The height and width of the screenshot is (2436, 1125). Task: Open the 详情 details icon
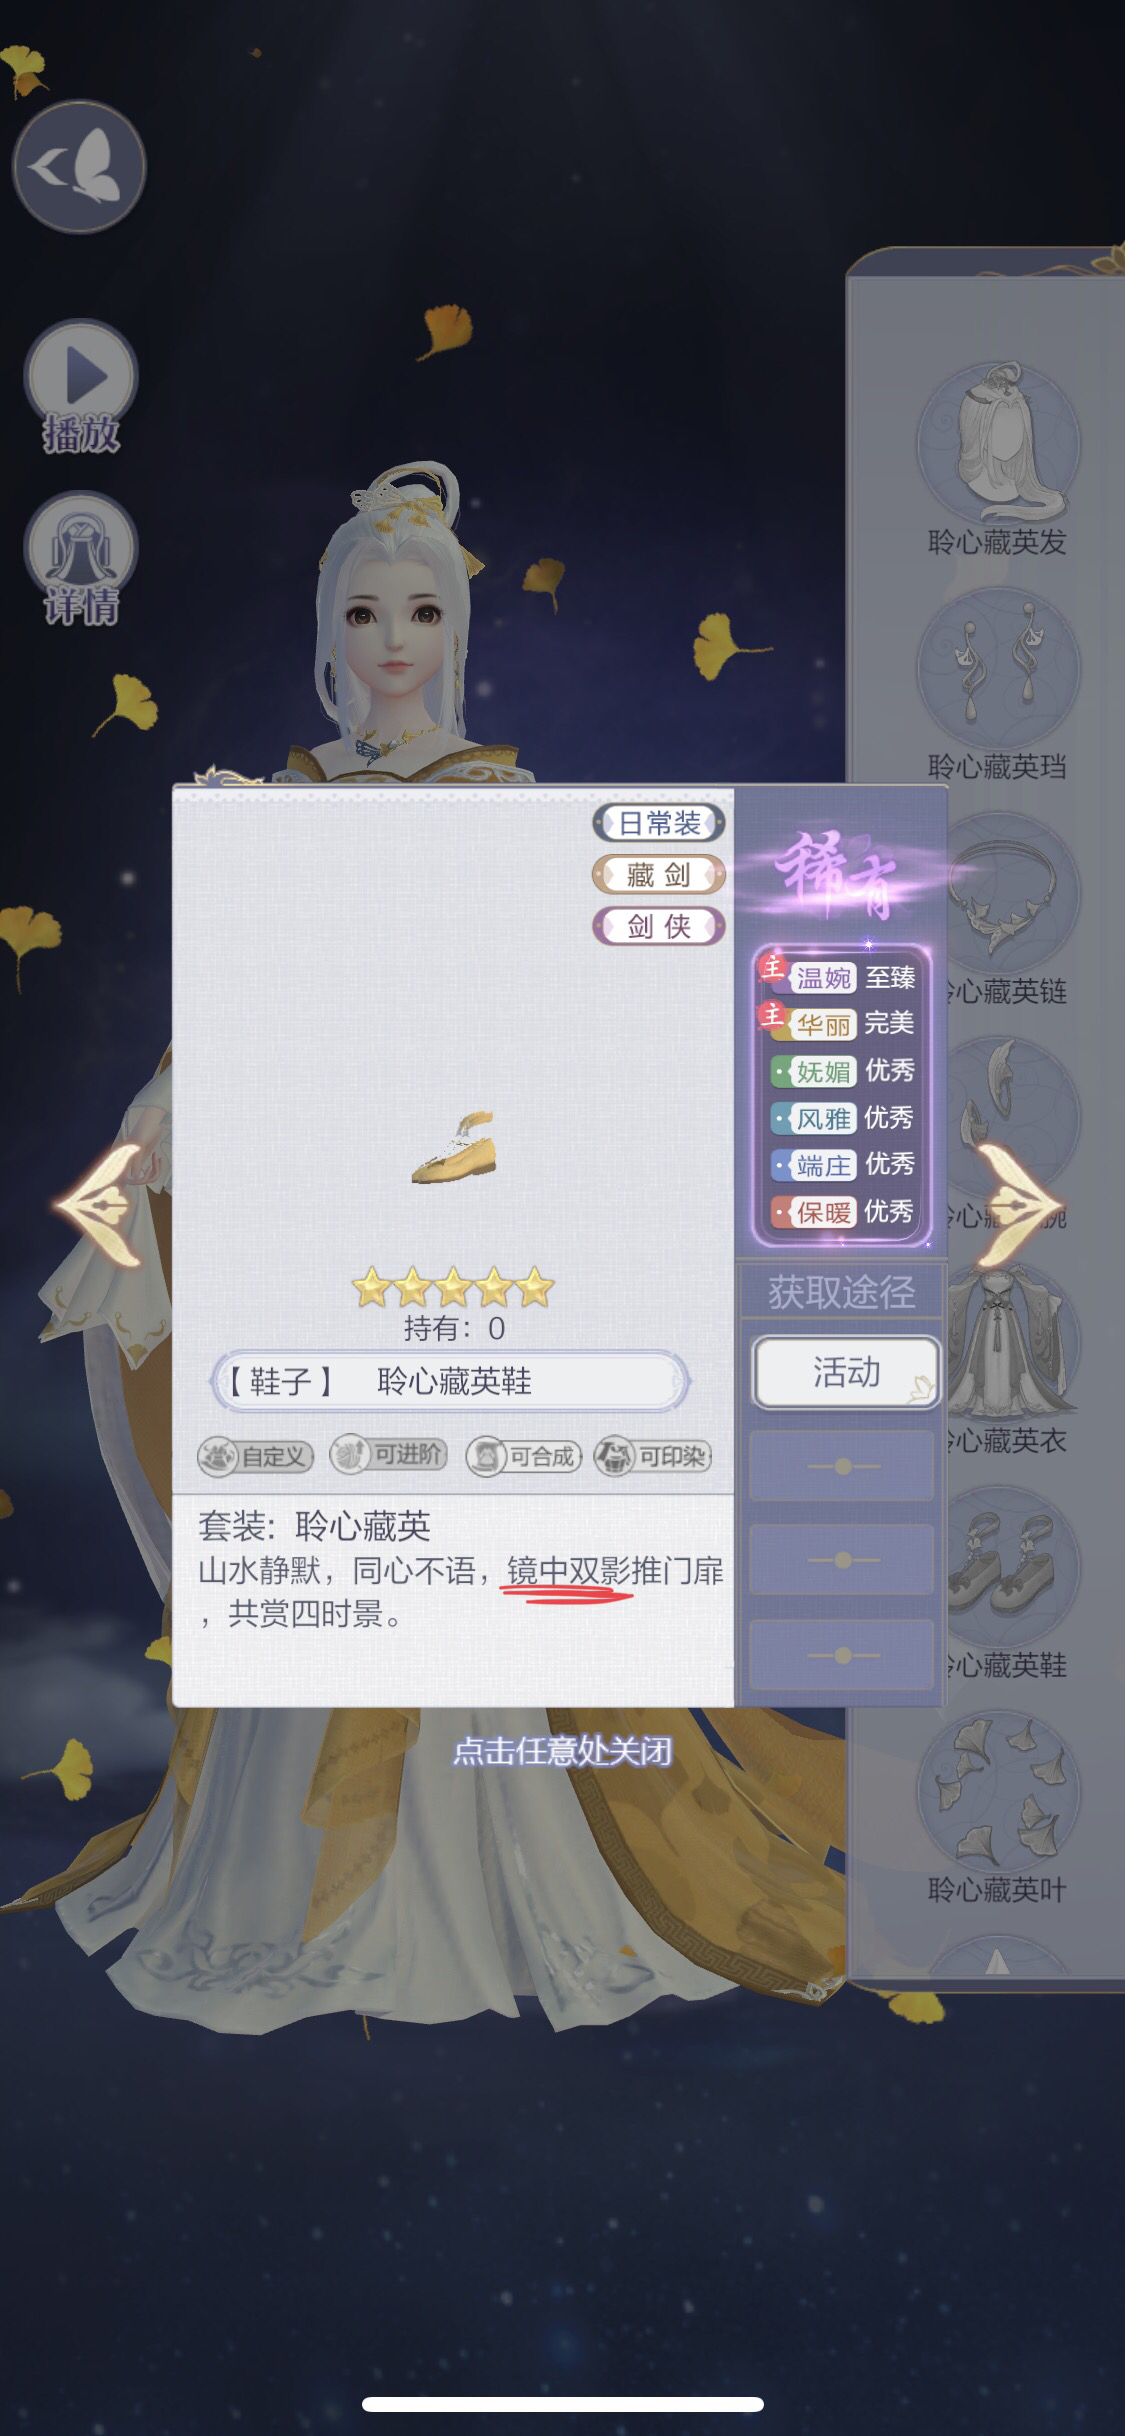(x=80, y=561)
